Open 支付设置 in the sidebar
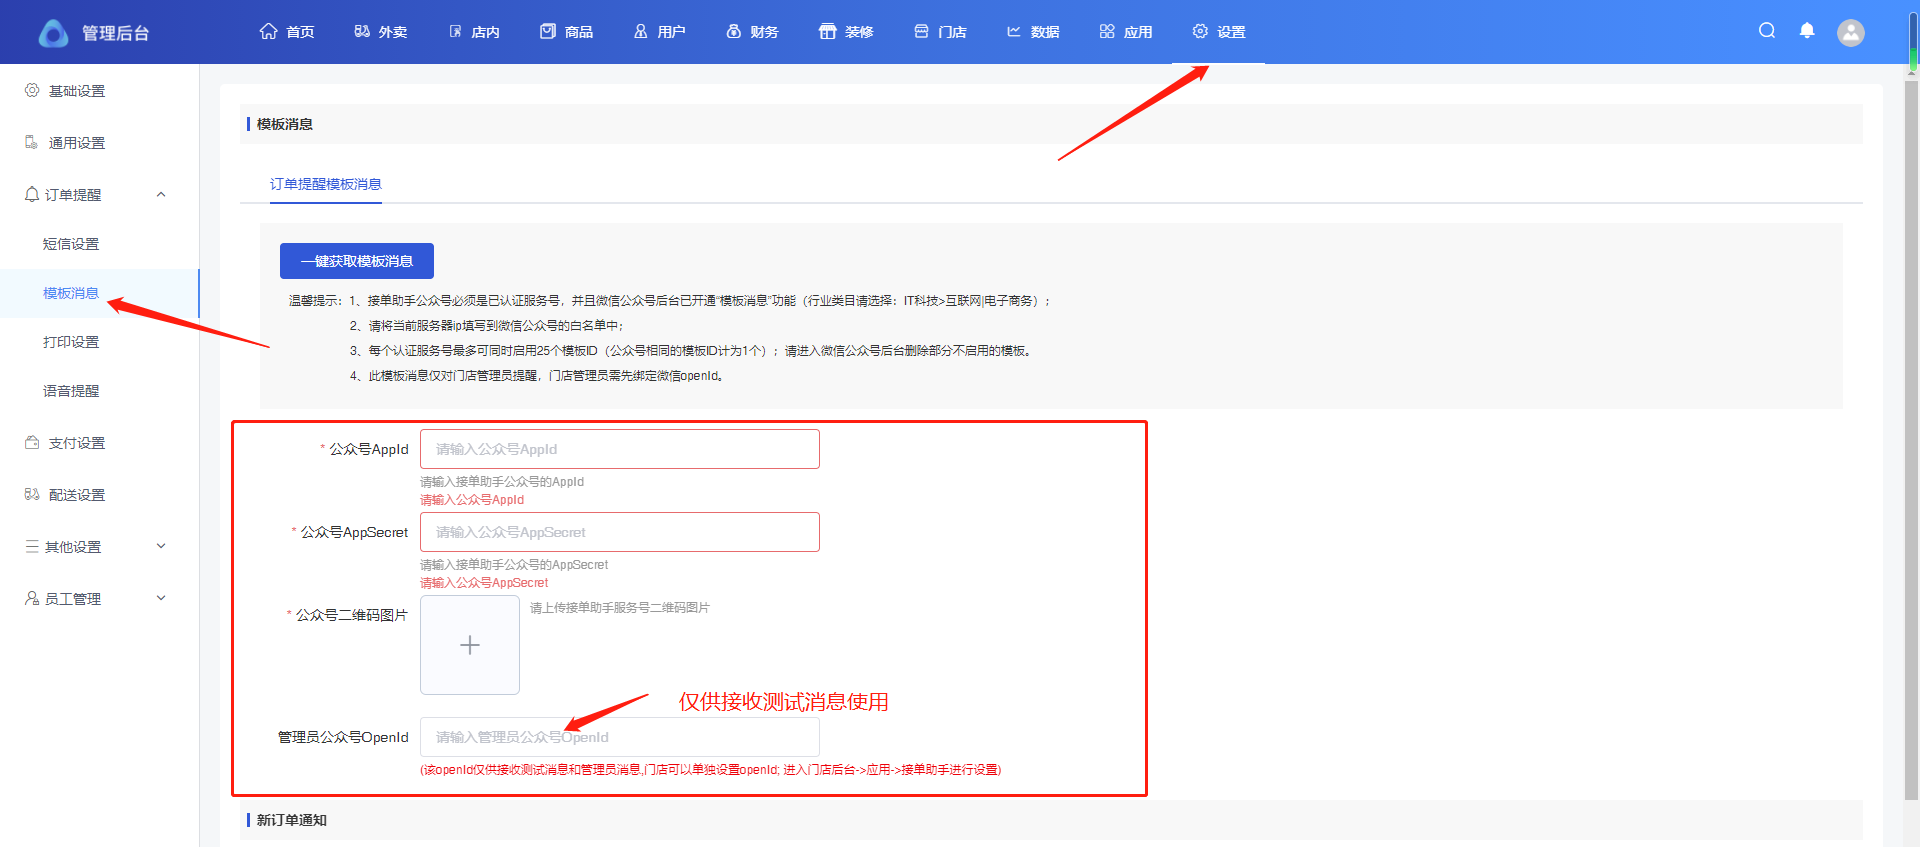1920x847 pixels. click(77, 443)
